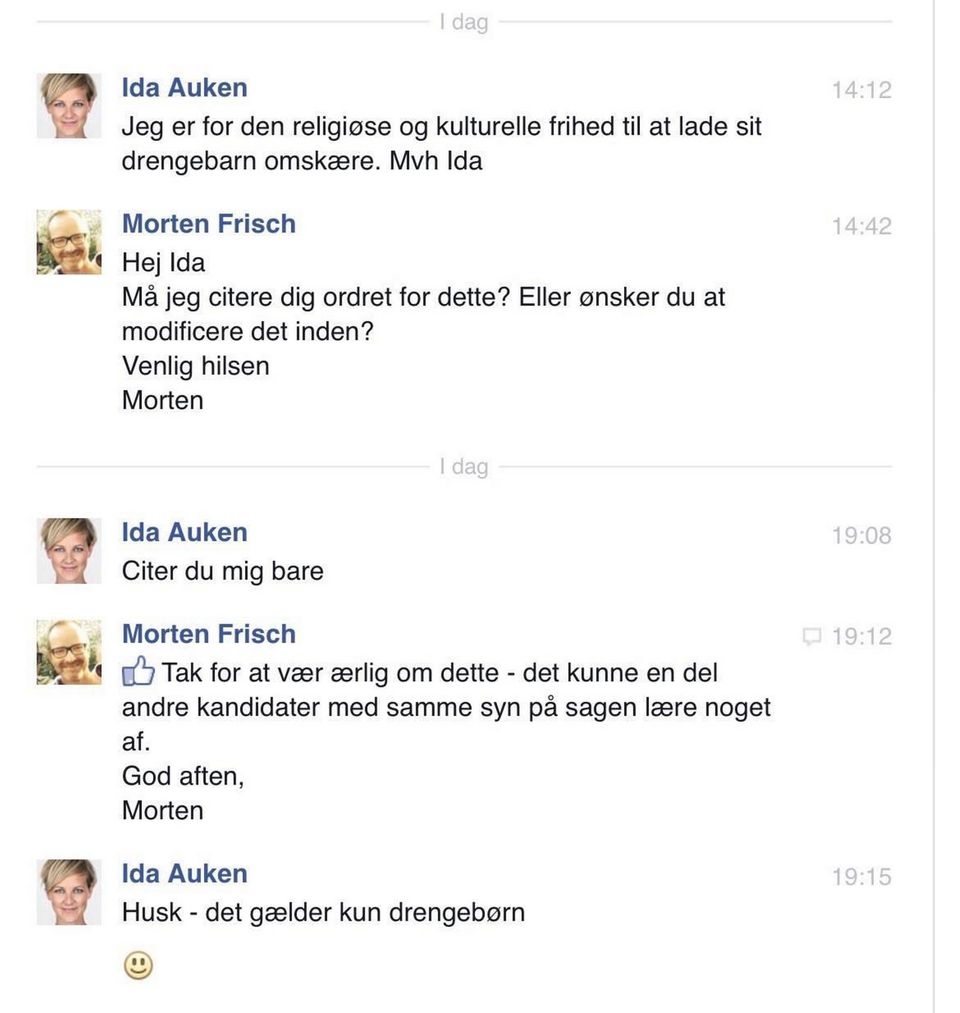
Task: Open Morten Frisch's profile photo on the 19:12 message
Action: [69, 652]
